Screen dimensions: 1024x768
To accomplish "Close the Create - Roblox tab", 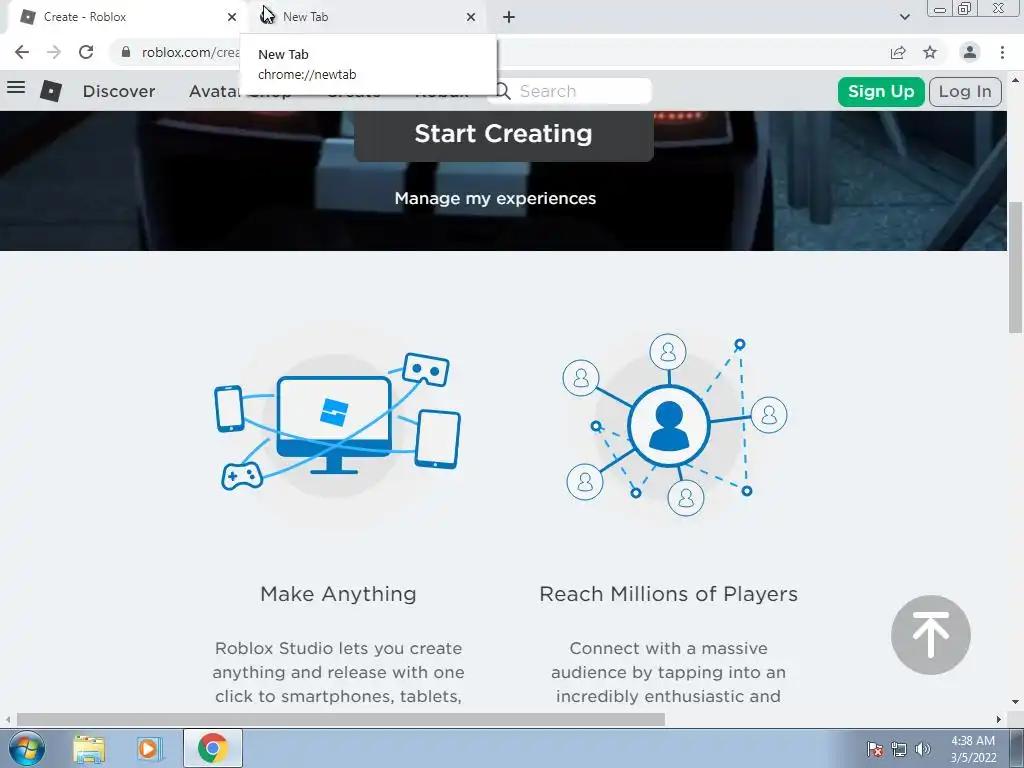I will (232, 17).
